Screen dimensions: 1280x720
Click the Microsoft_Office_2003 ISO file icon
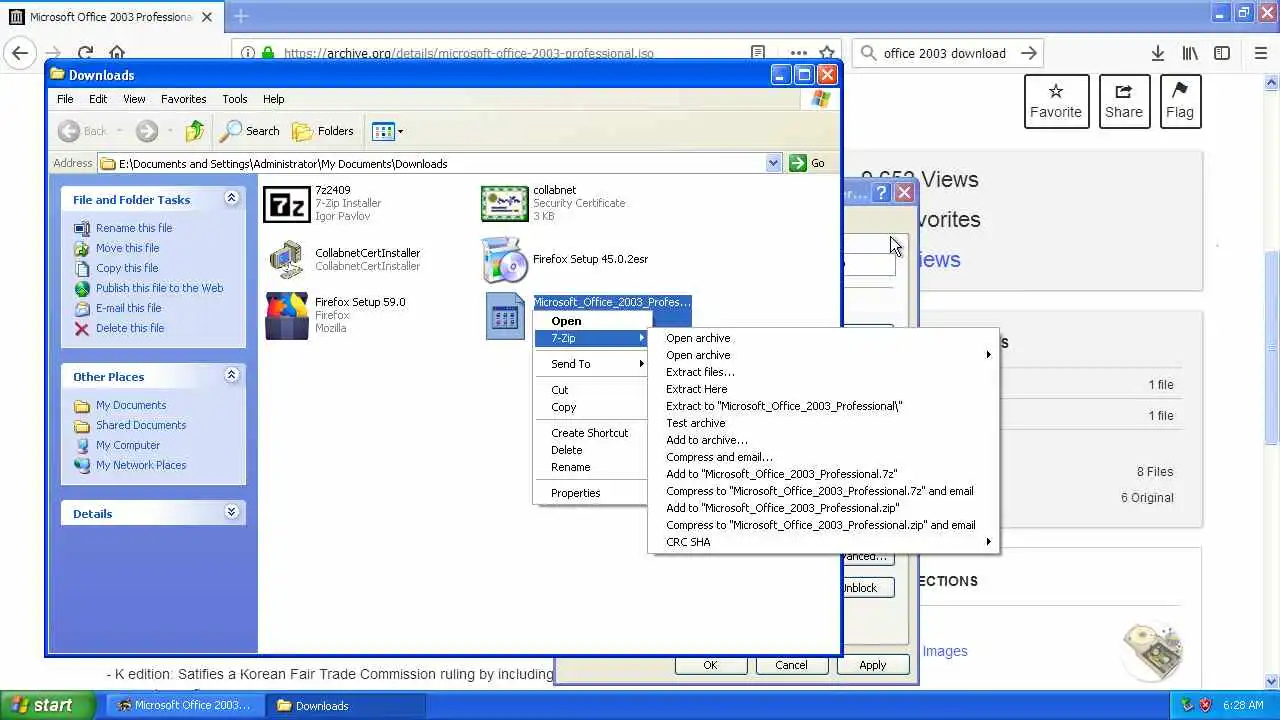click(505, 316)
